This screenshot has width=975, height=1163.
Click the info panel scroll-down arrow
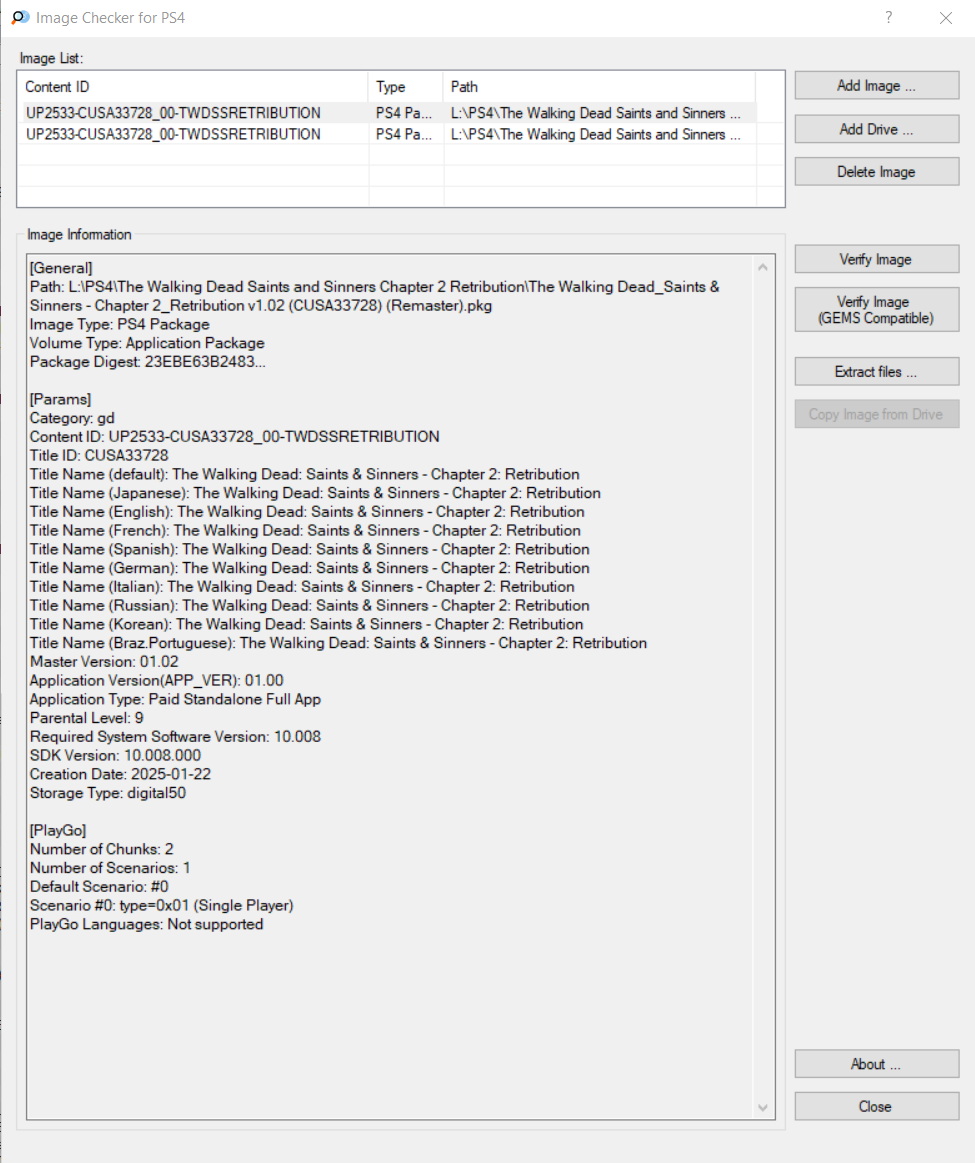pyautogui.click(x=763, y=1108)
